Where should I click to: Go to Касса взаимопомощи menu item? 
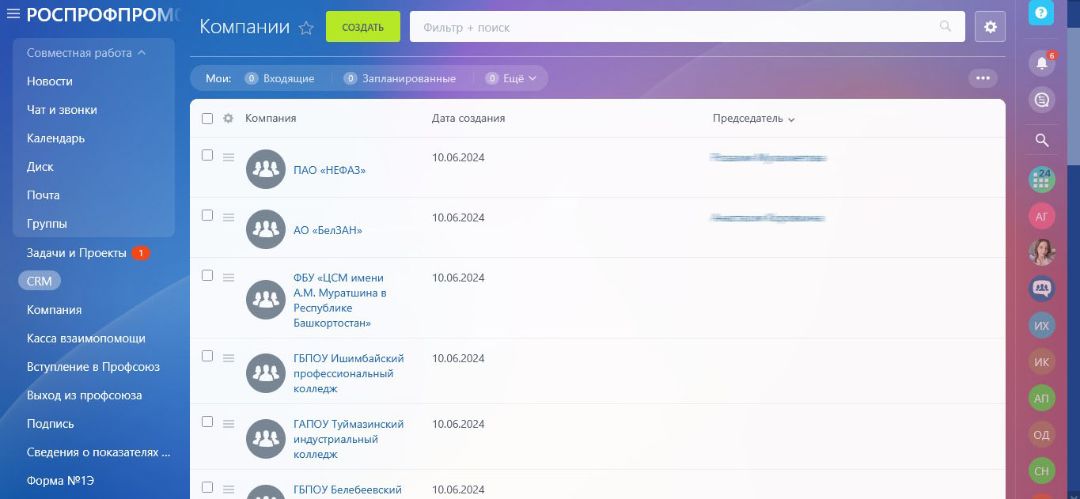point(86,338)
